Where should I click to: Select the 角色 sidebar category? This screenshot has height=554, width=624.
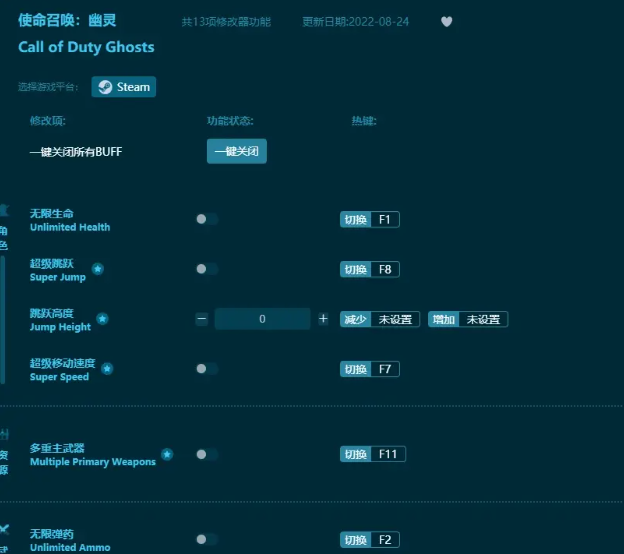pyautogui.click(x=4, y=228)
